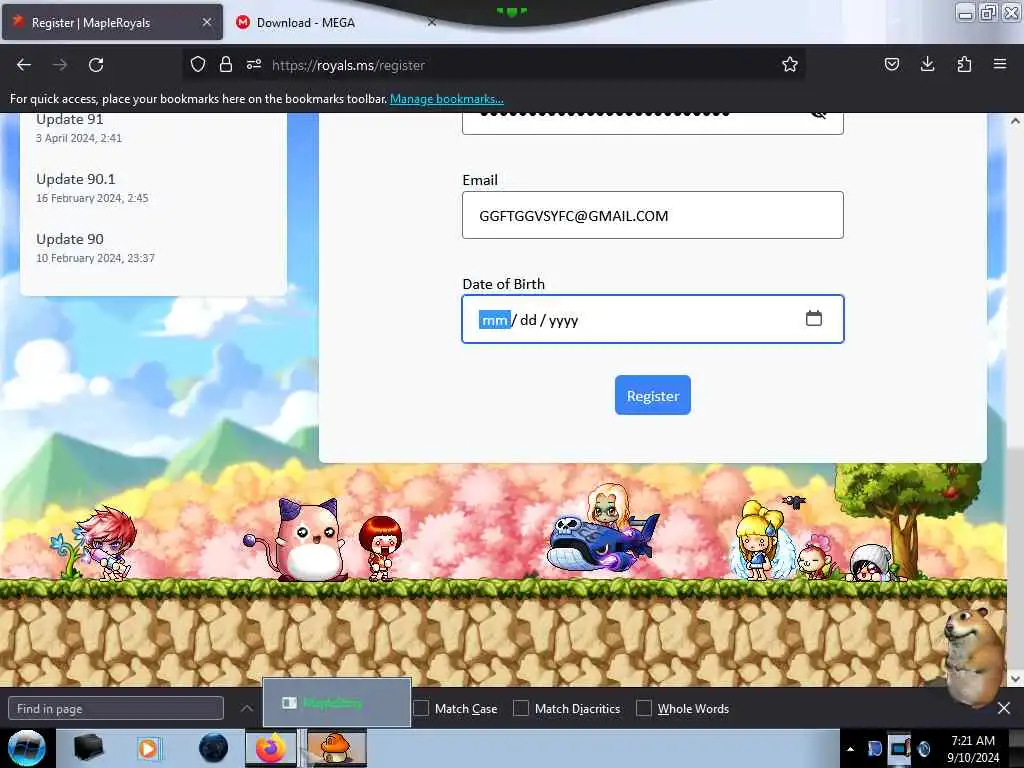
Task: Click the Date of Birth label
Action: (x=504, y=284)
